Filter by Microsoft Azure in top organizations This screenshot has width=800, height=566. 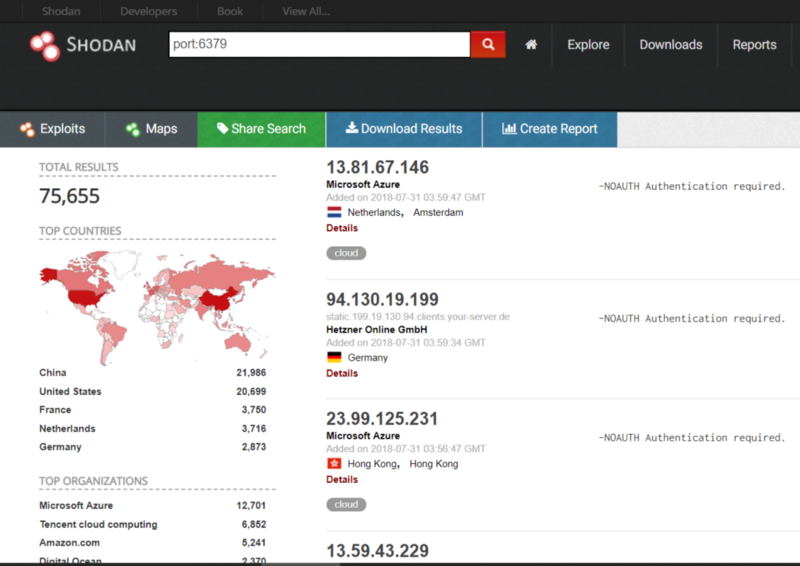pyautogui.click(x=76, y=506)
